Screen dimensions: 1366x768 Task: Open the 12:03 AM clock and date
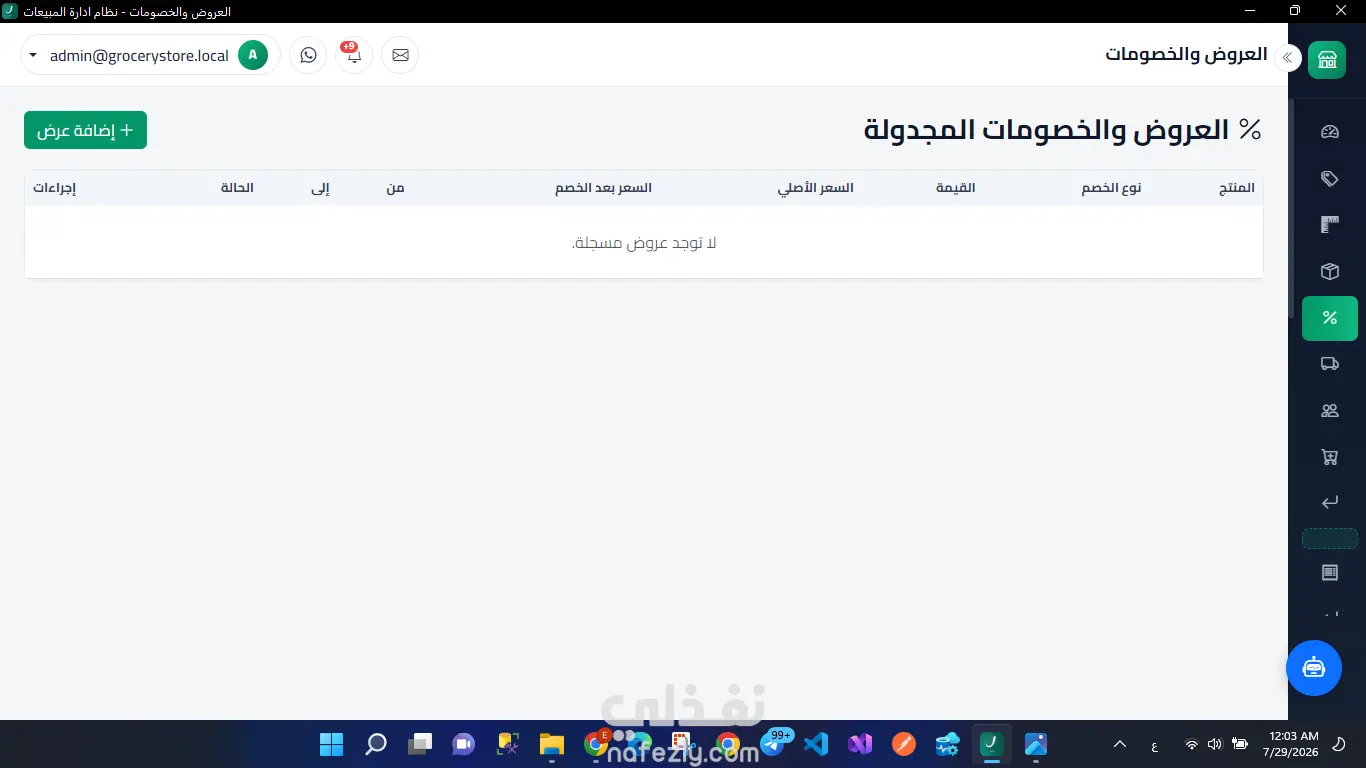pyautogui.click(x=1290, y=743)
